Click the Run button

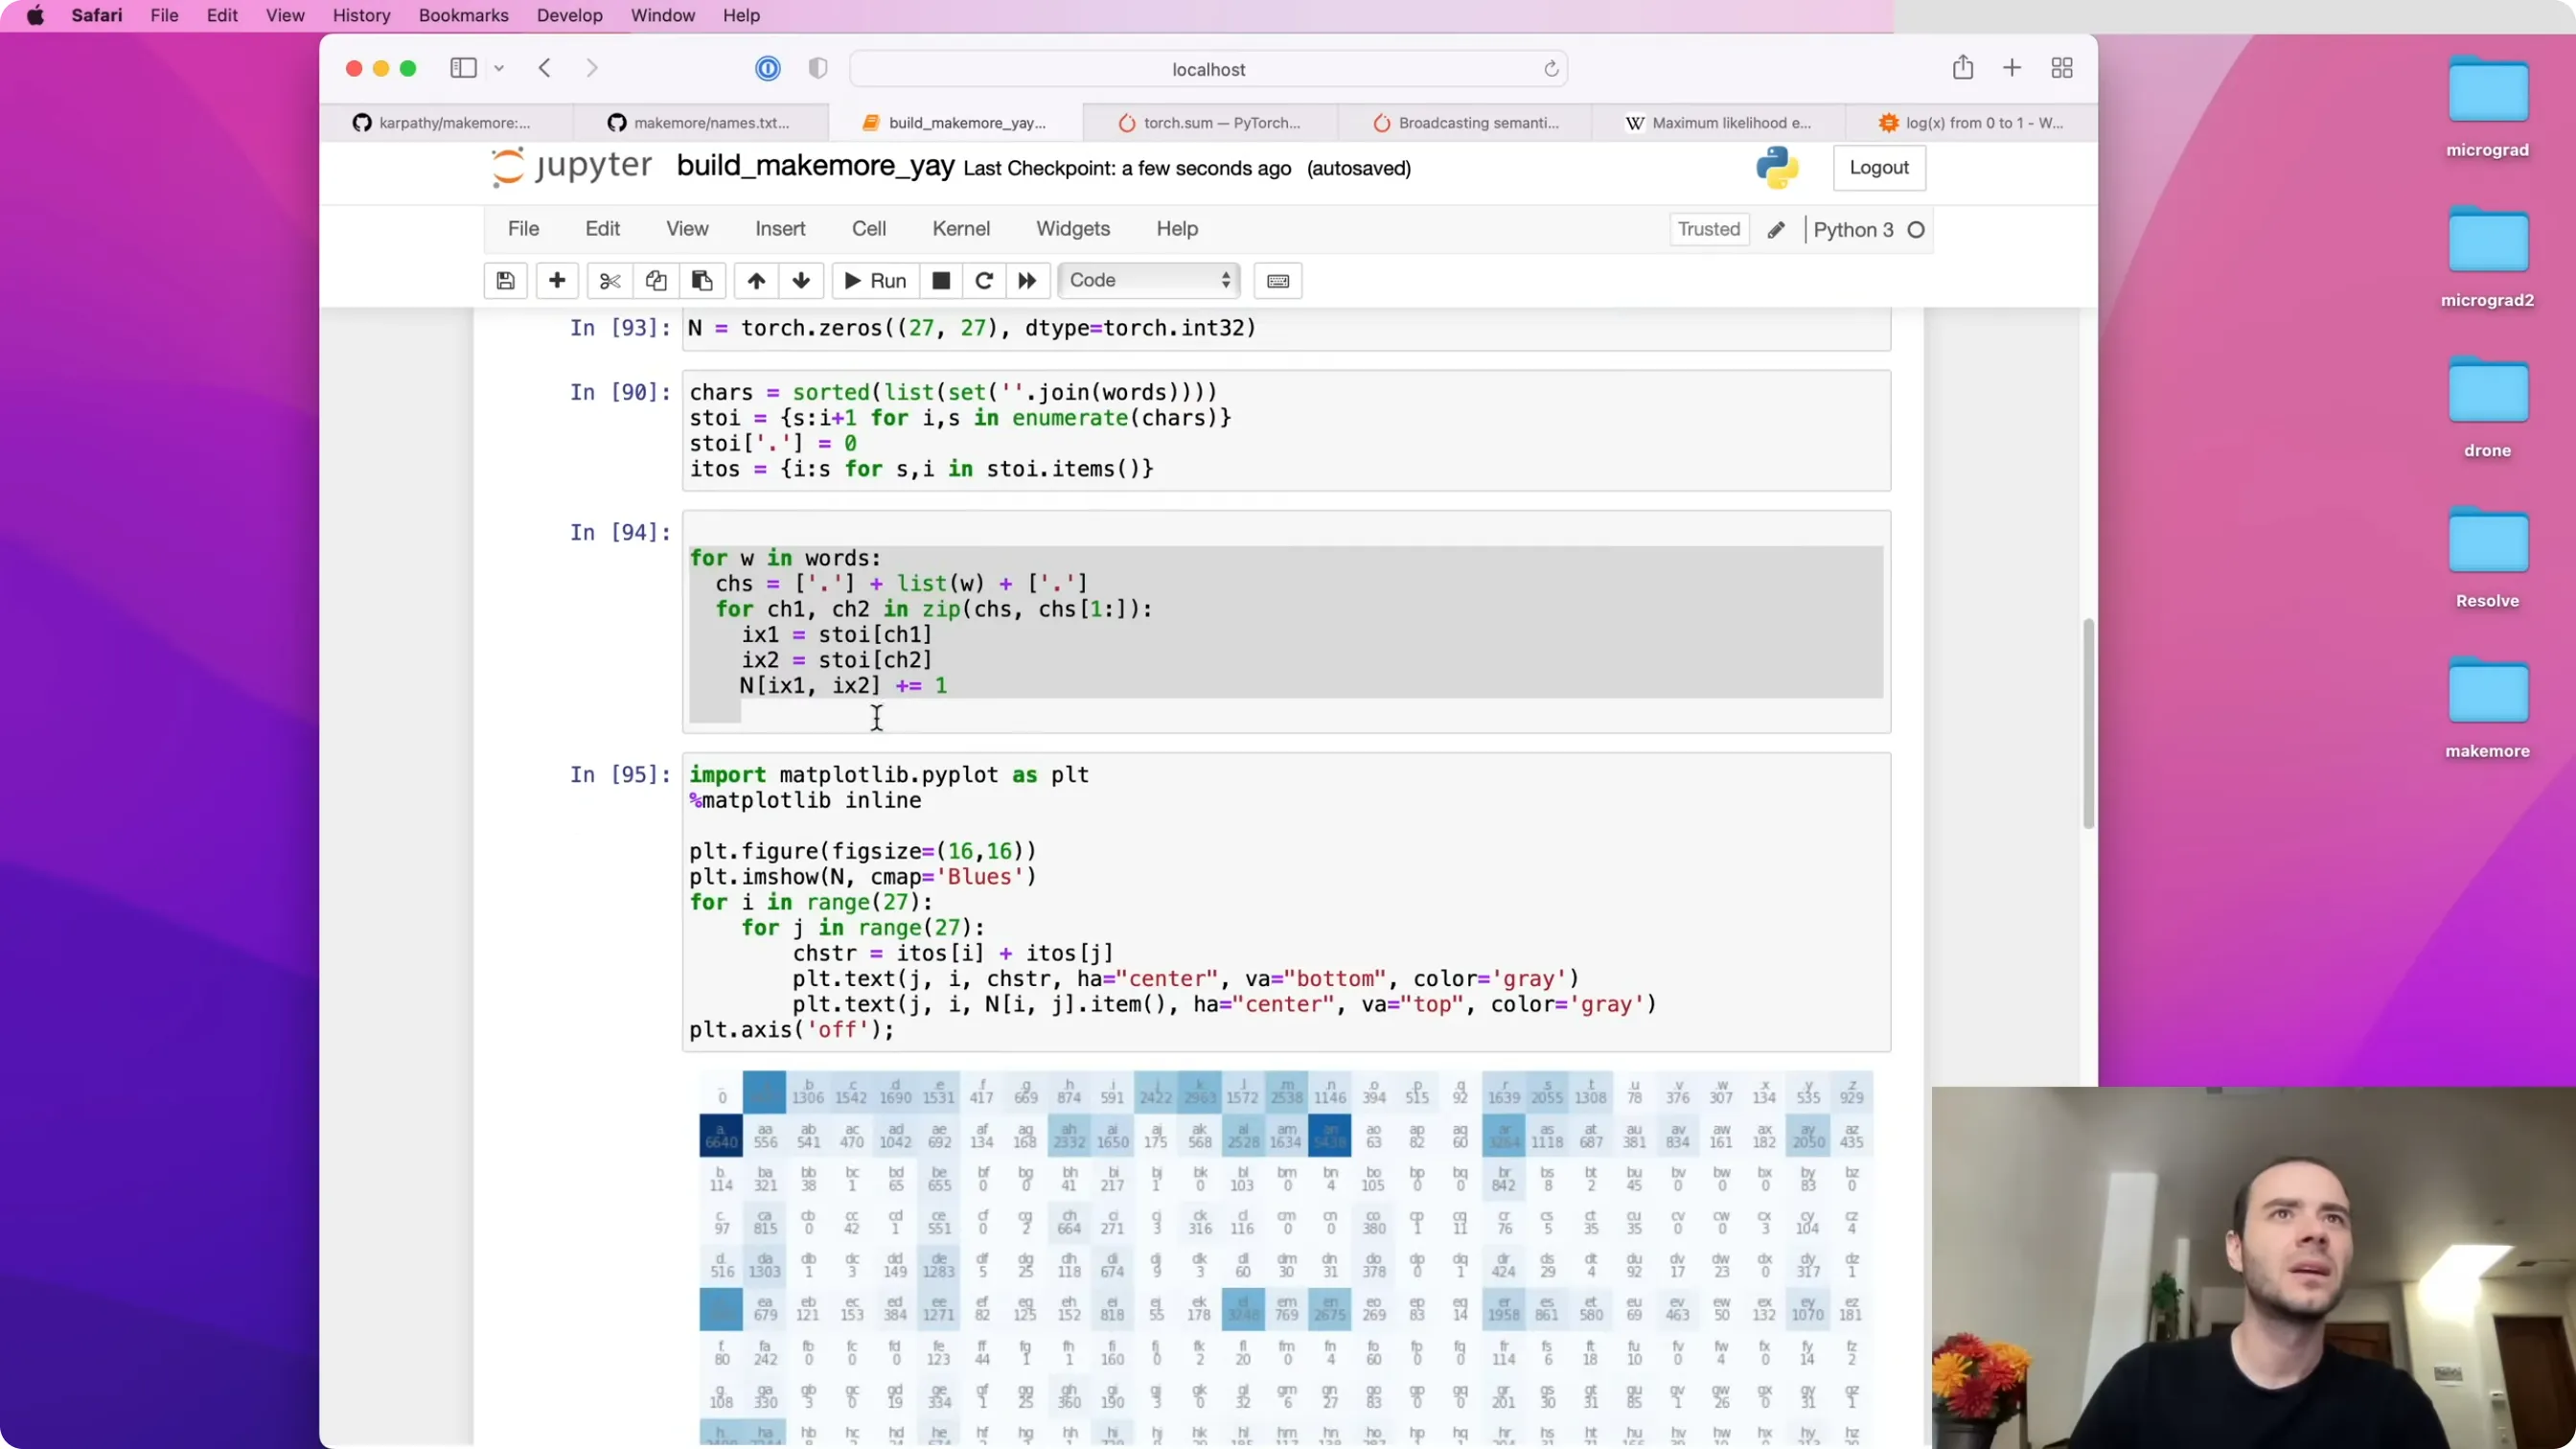pos(875,281)
